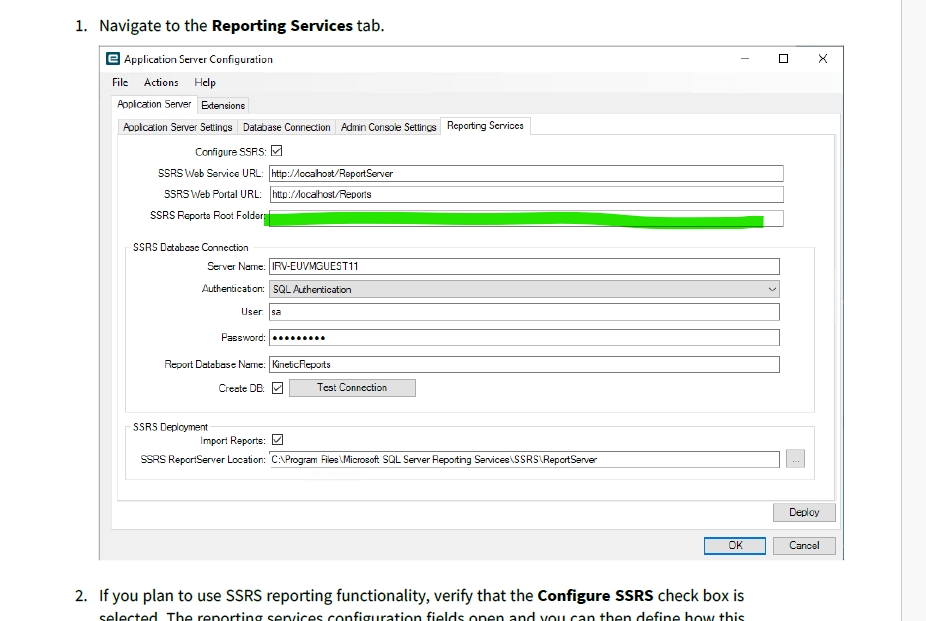Switch to the Extensions tab

tap(223, 105)
